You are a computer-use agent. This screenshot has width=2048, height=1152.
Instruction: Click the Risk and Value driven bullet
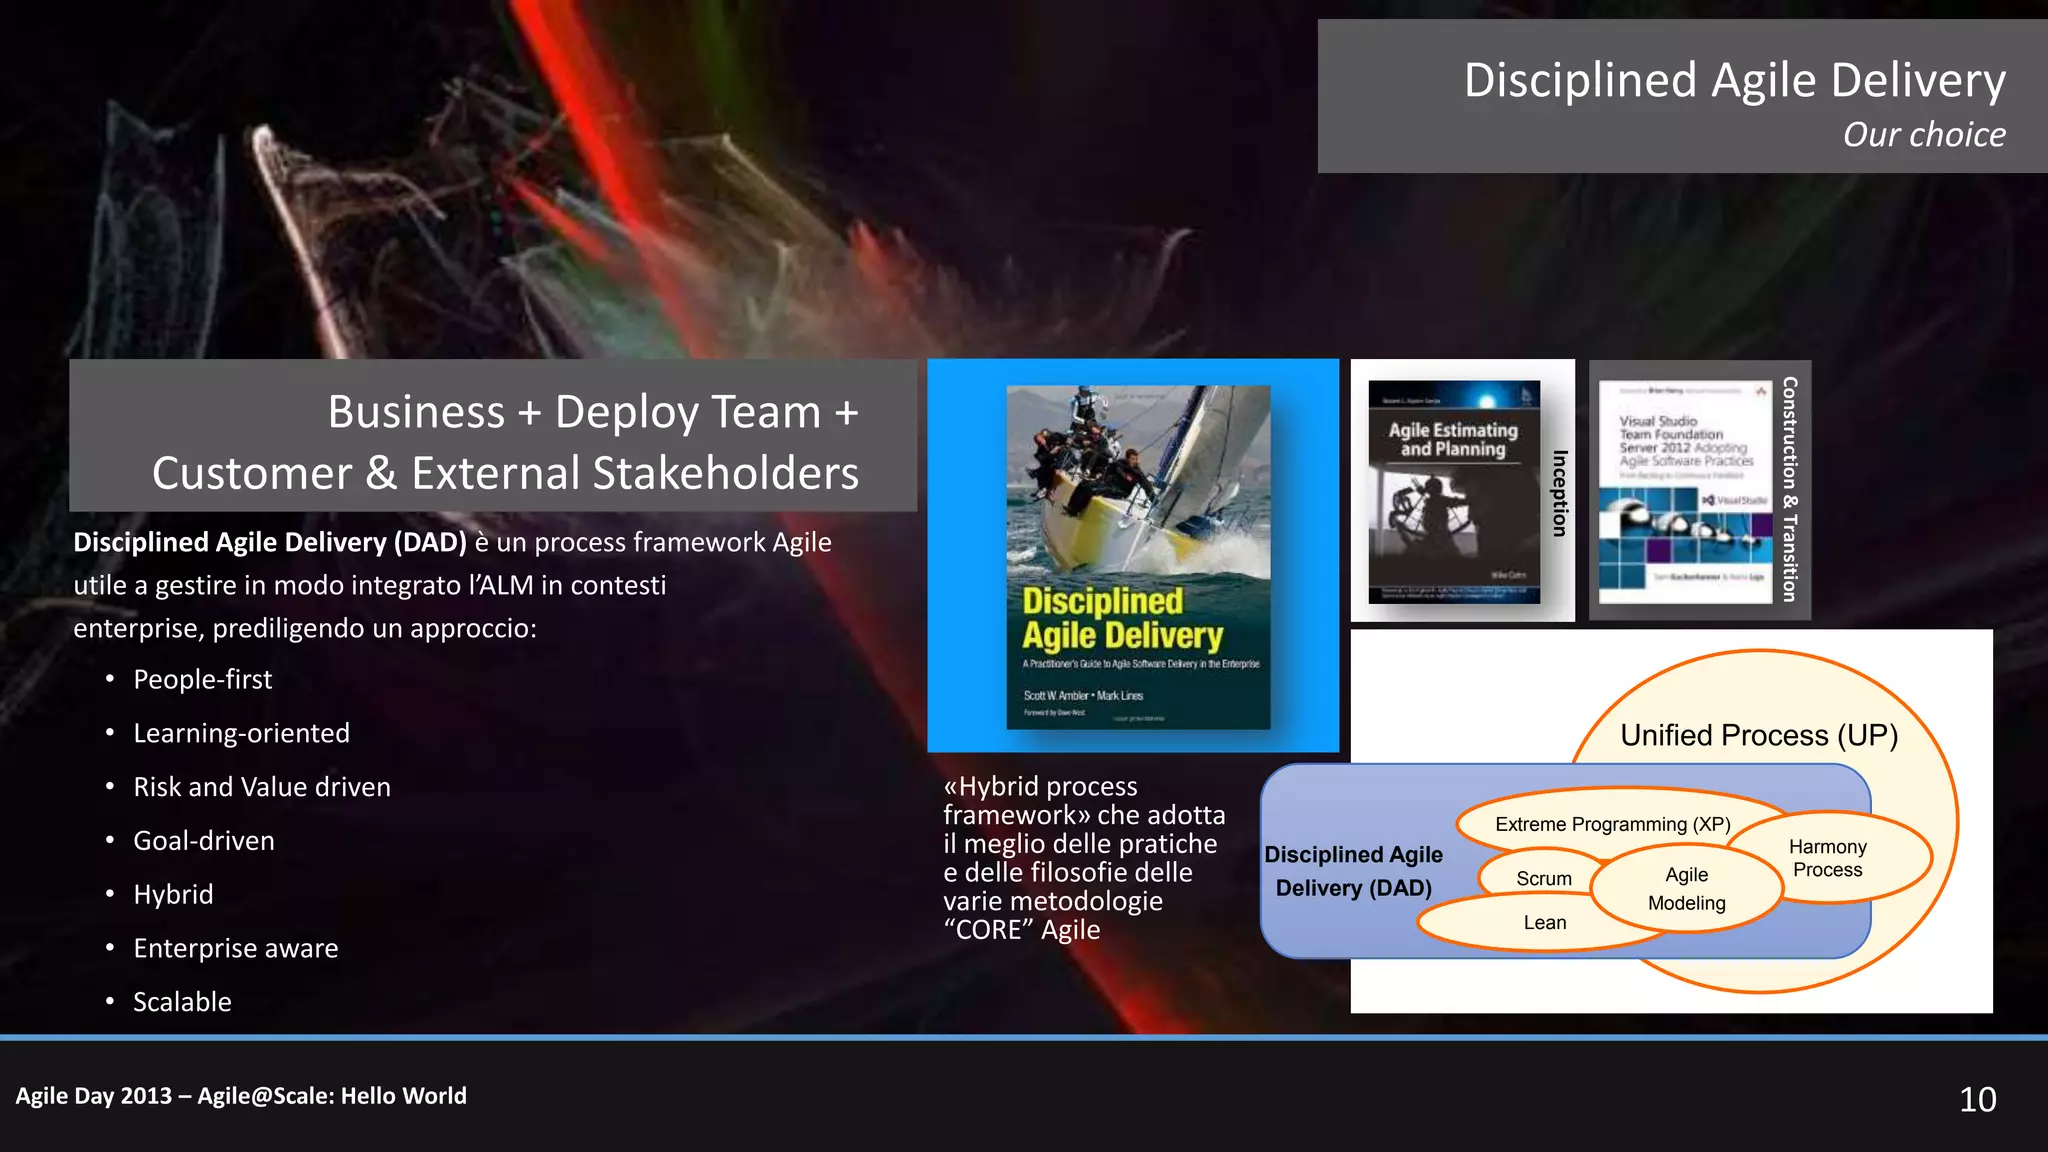[x=262, y=787]
